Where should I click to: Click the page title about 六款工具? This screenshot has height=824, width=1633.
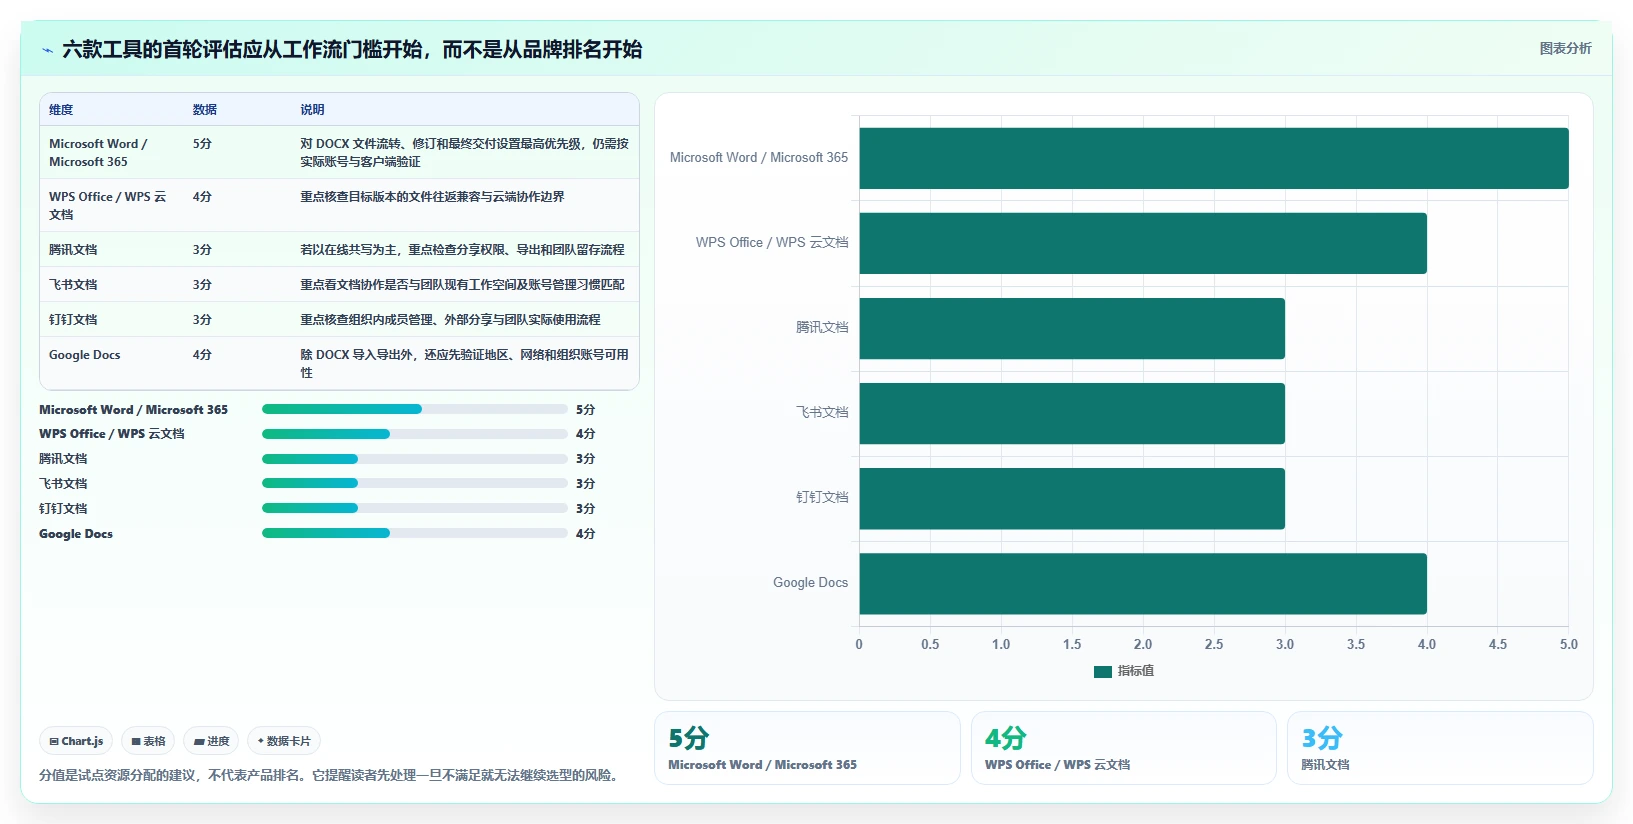(x=352, y=49)
